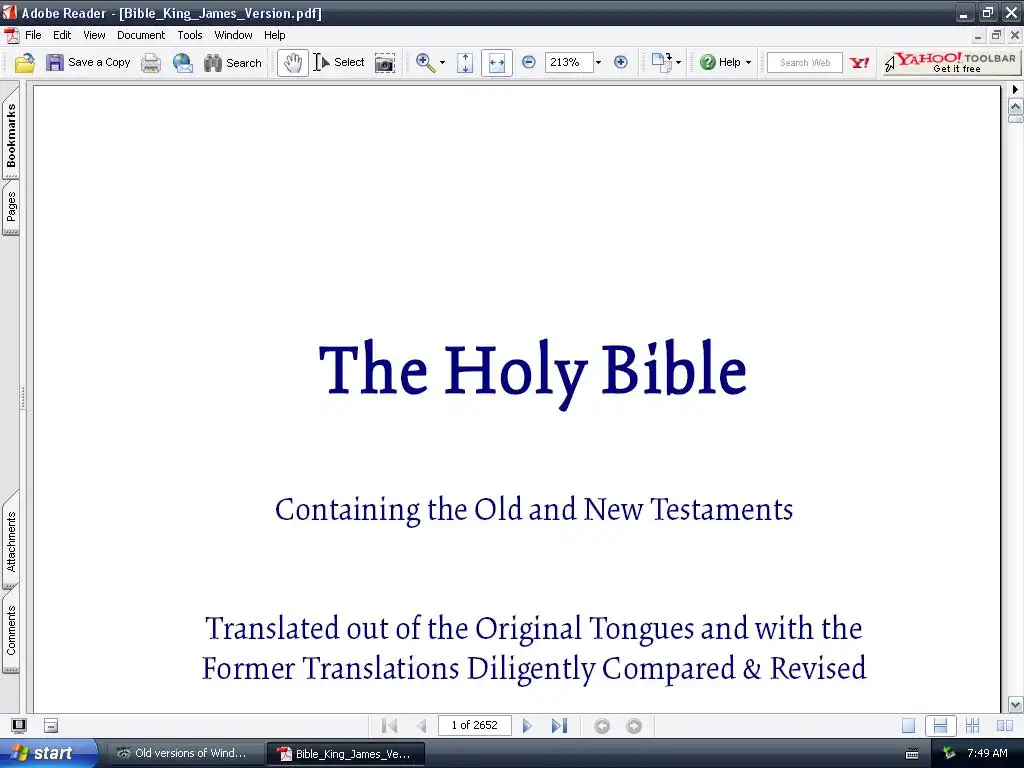Open a file with the folder icon
This screenshot has height=768, width=1024.
tap(24, 63)
